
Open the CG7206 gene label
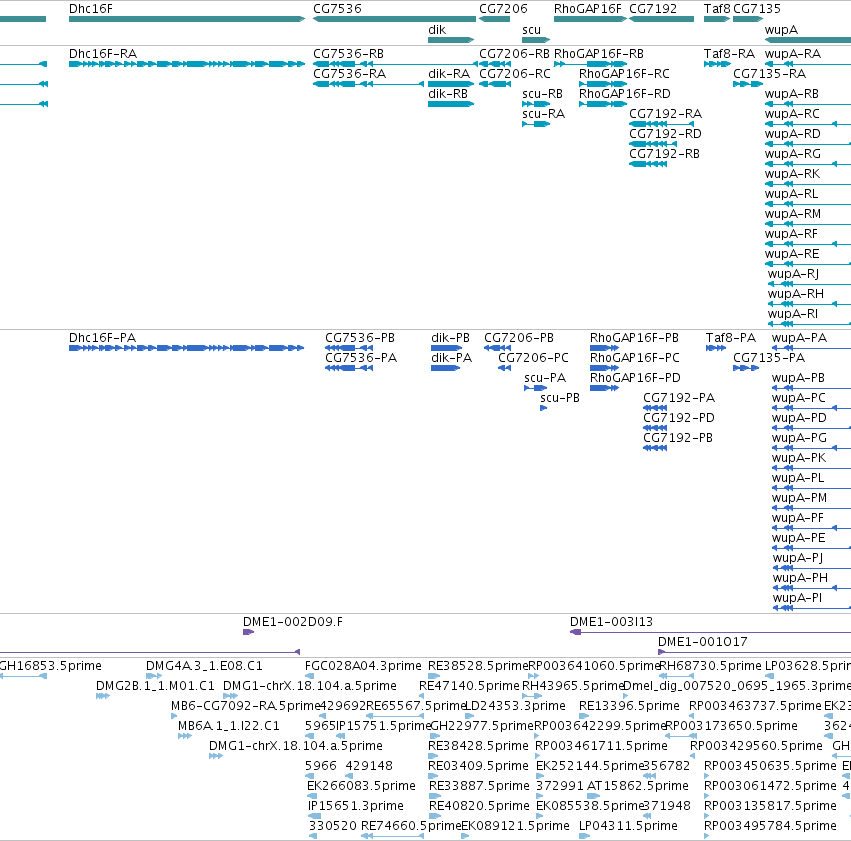point(503,9)
